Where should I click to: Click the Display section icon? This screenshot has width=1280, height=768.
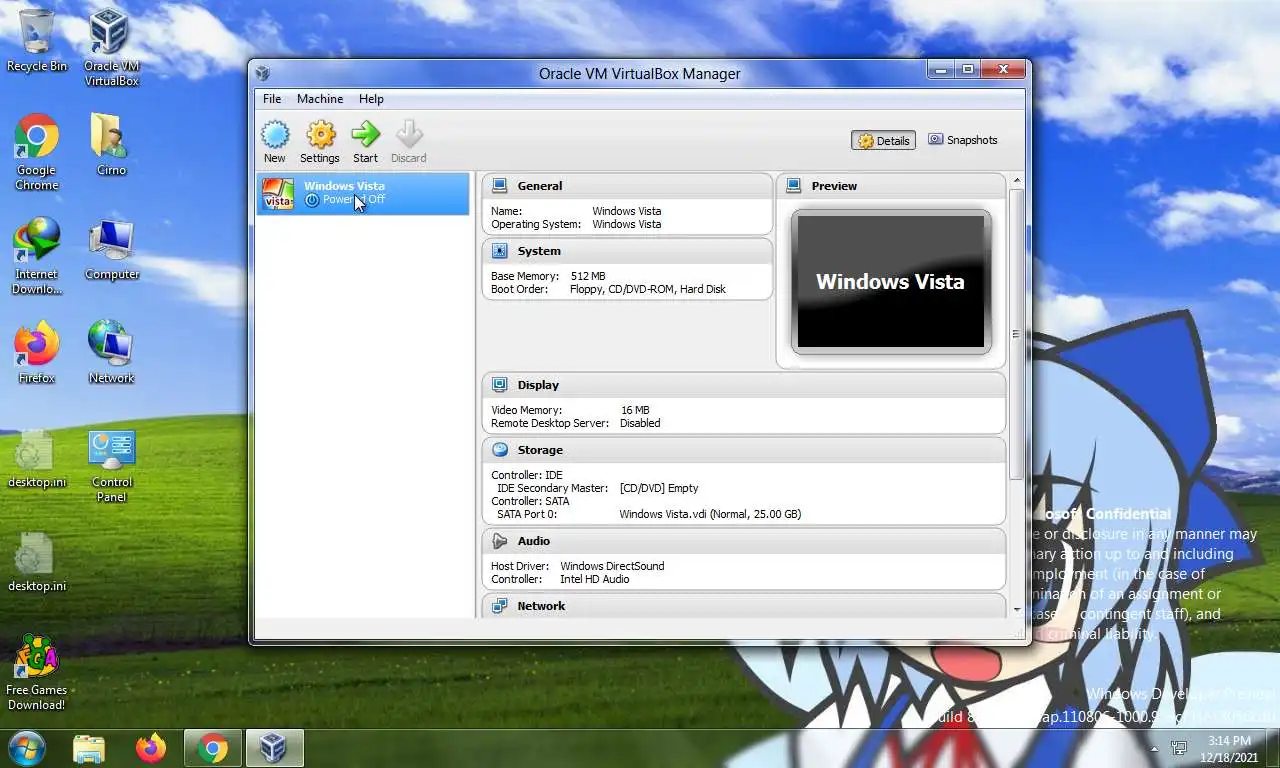[499, 385]
